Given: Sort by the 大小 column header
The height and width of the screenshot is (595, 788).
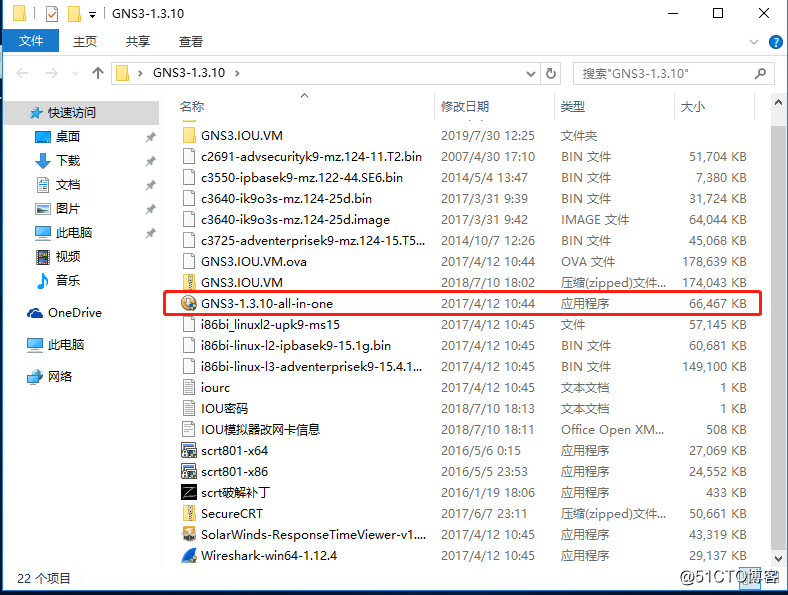Looking at the screenshot, I should coord(693,107).
